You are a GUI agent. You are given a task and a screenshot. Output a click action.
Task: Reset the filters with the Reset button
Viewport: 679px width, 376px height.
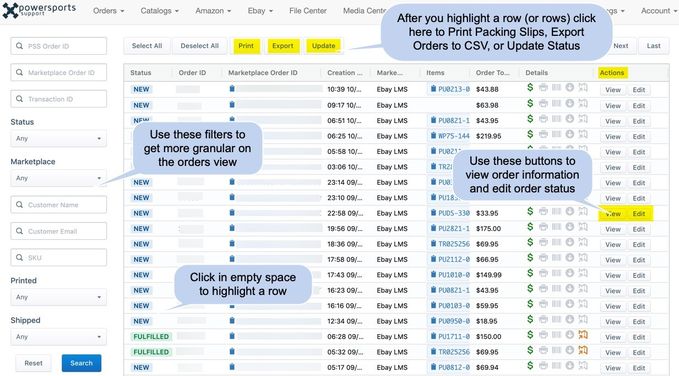[33, 363]
